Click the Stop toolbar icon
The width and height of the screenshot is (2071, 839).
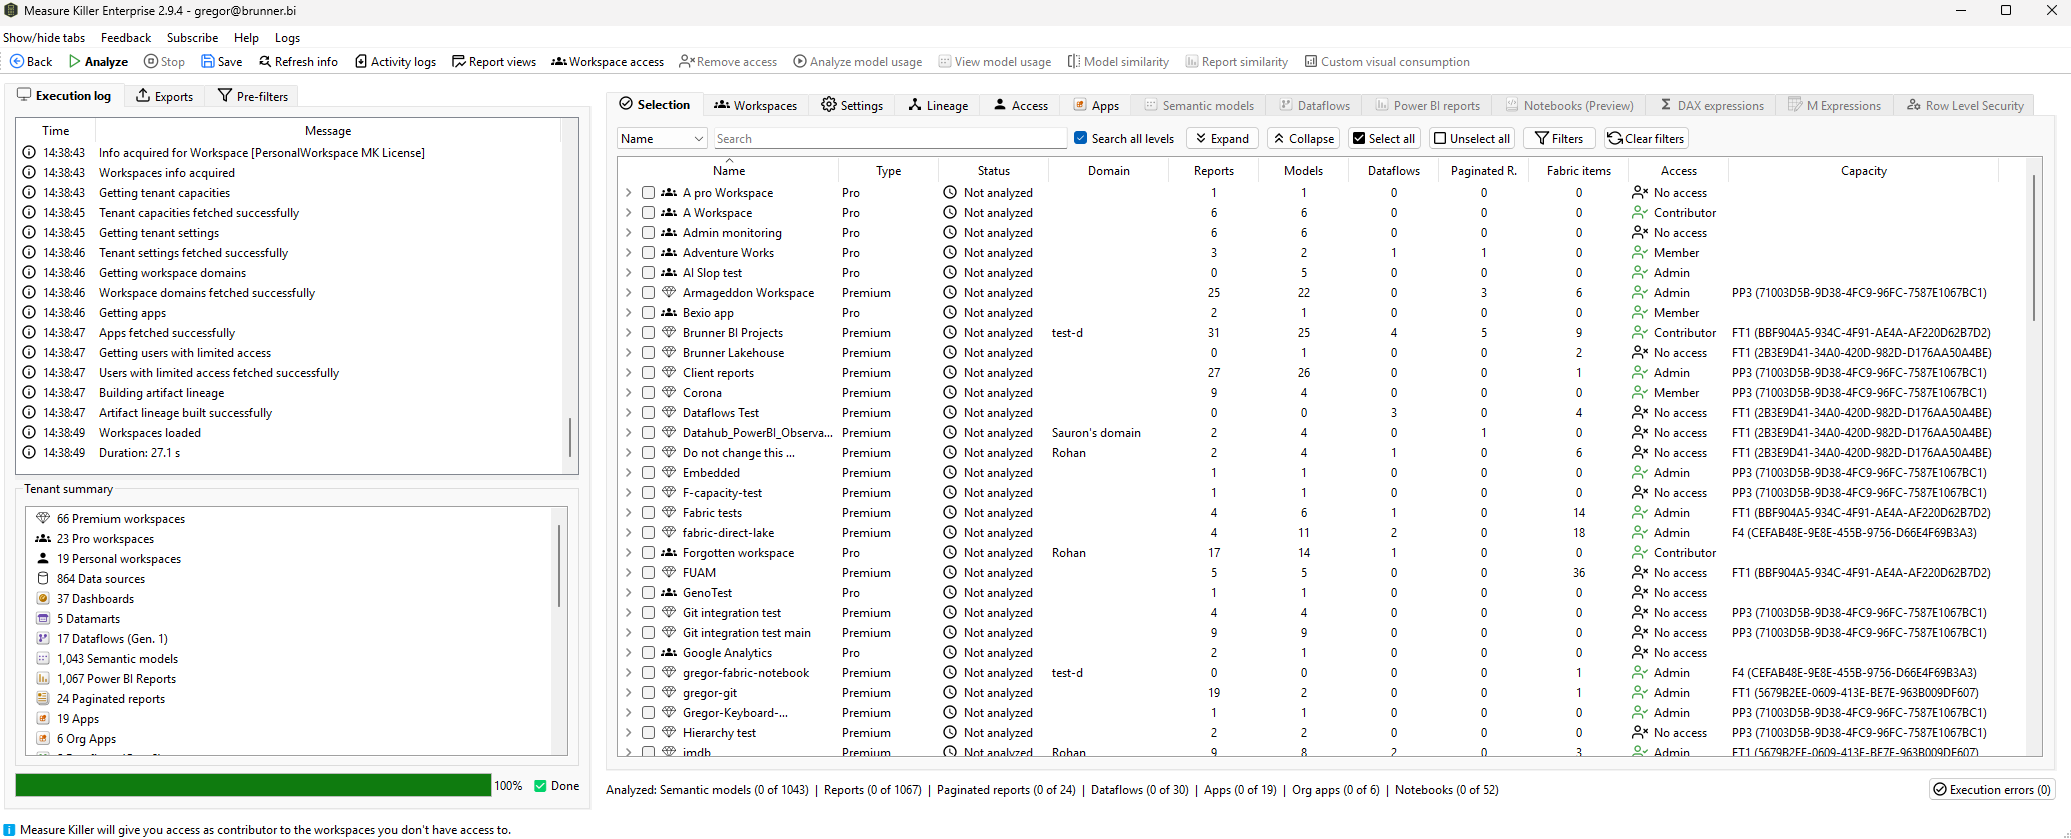pos(151,61)
